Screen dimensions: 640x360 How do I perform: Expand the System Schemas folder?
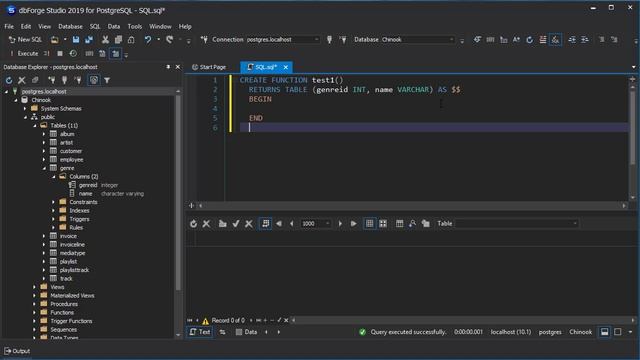coord(25,109)
